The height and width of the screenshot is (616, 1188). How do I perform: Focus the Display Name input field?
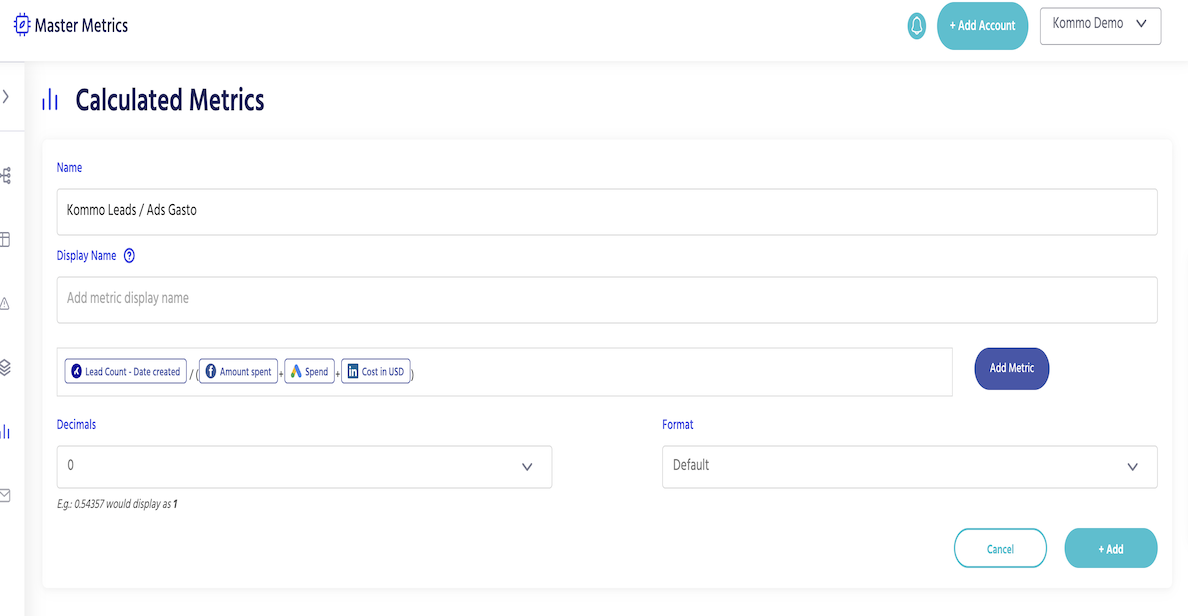[x=606, y=299]
